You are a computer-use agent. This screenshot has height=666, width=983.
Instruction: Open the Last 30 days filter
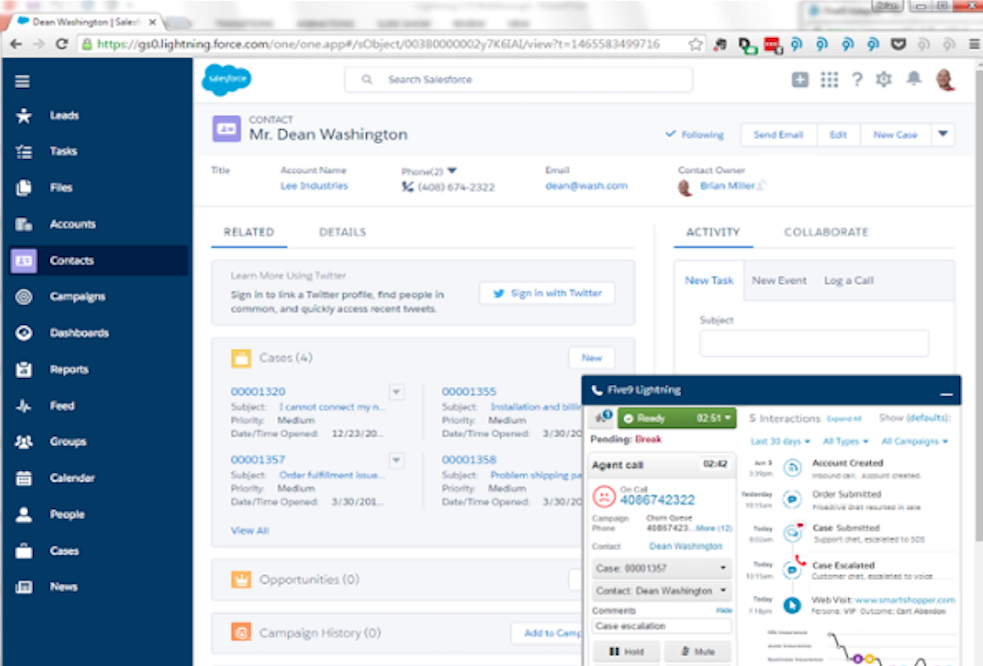coord(781,441)
